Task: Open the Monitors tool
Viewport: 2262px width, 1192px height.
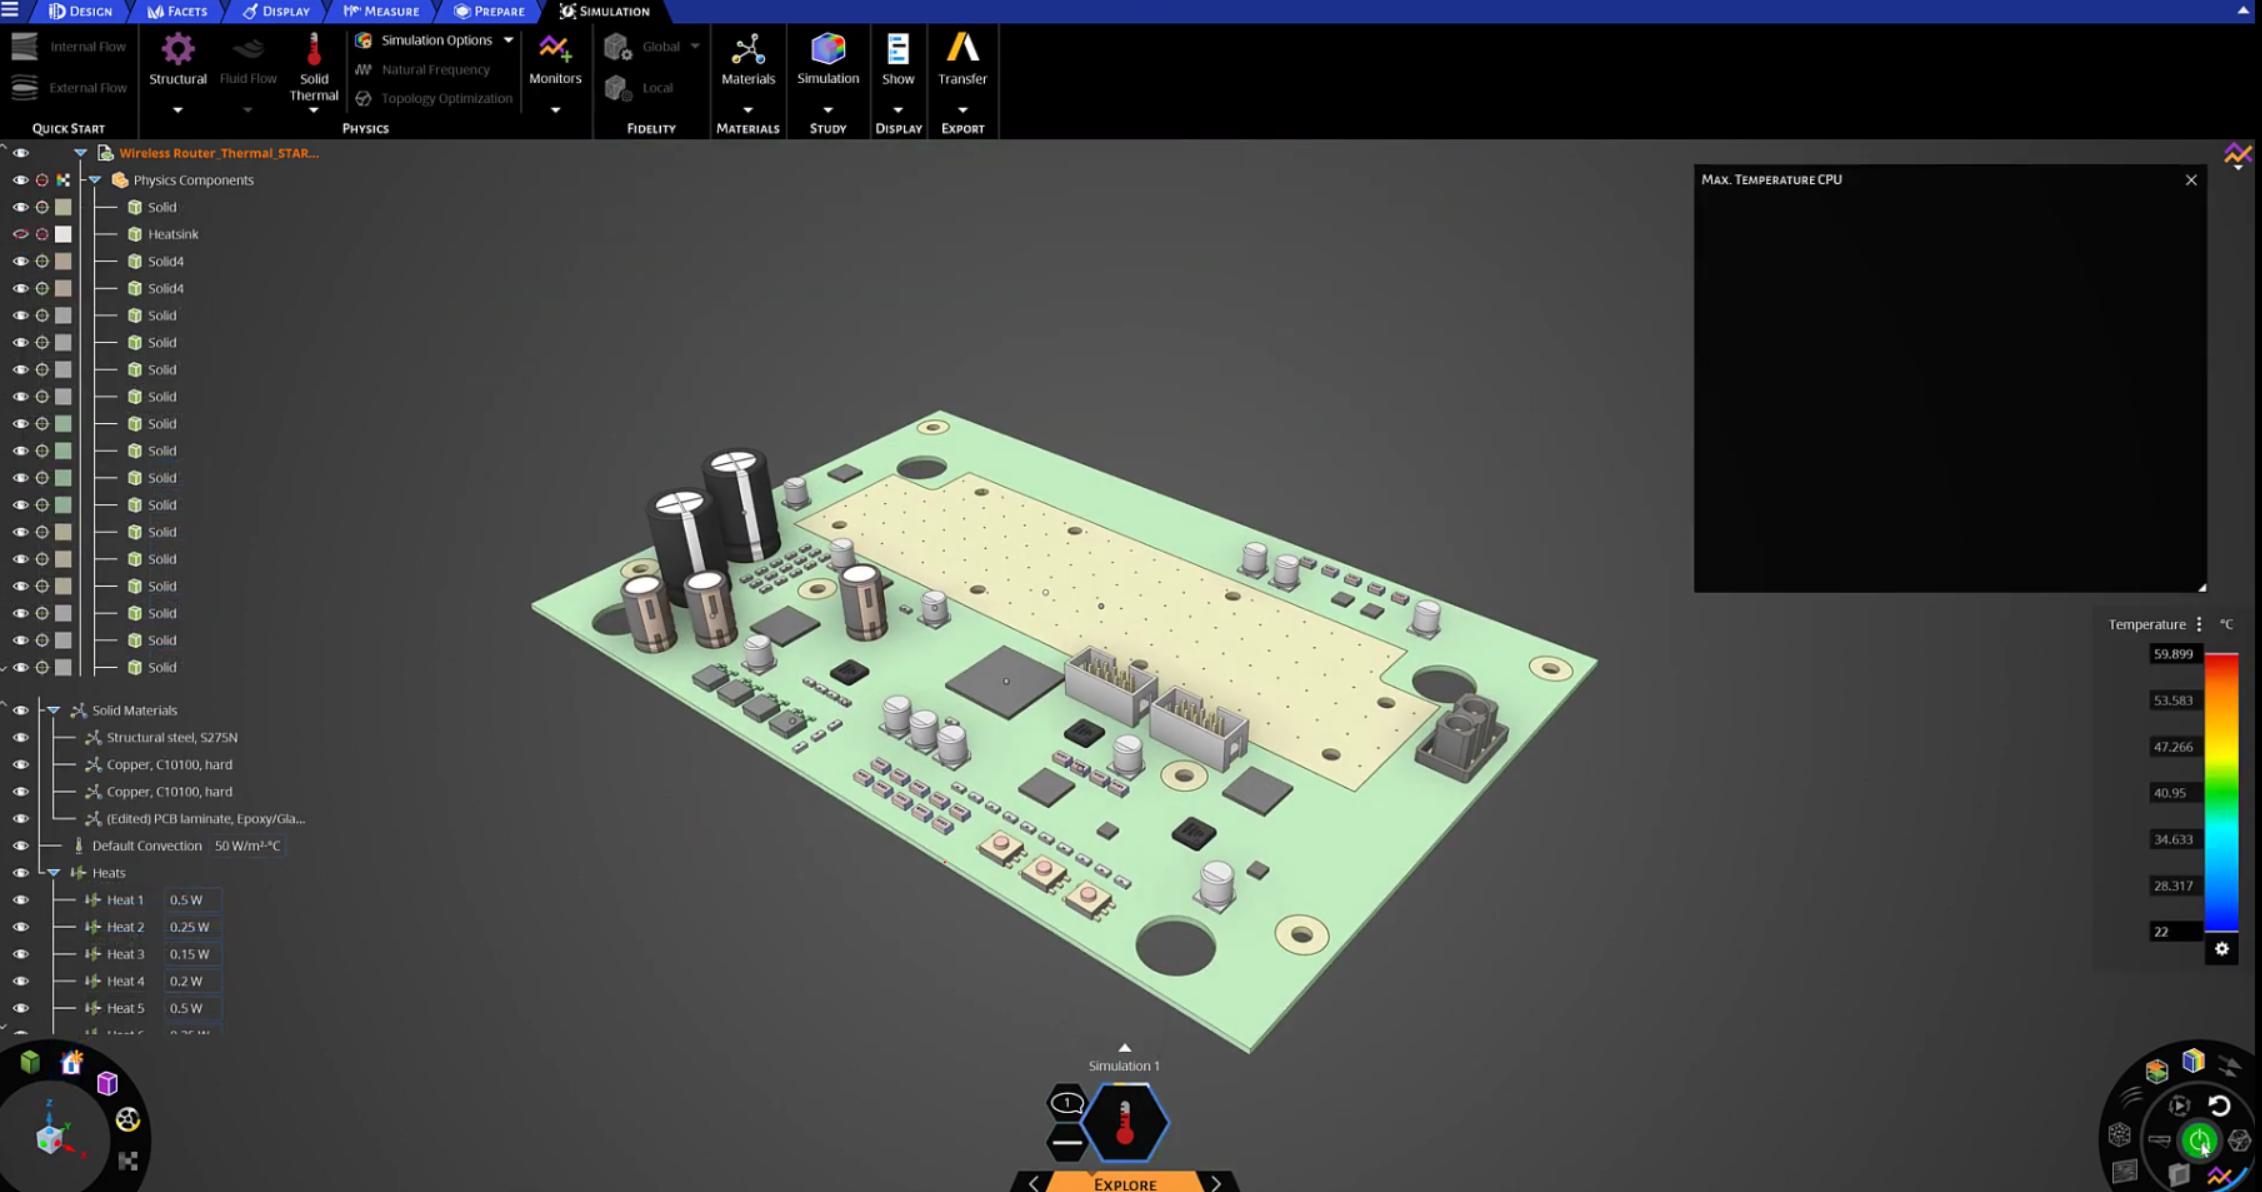Action: 555,60
